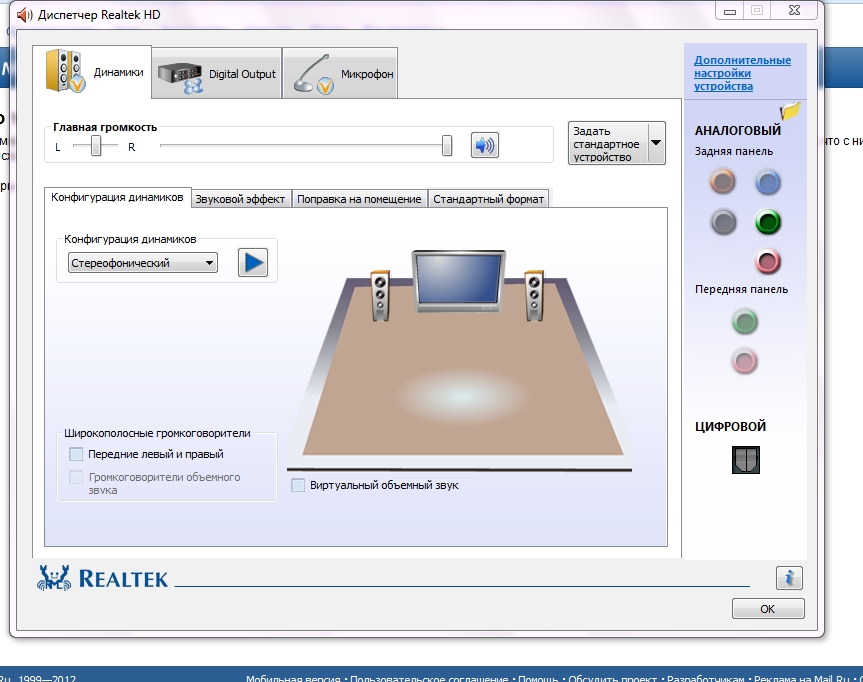This screenshot has width=863, height=682.
Task: Enable Передние левый и правый checkbox
Action: pyautogui.click(x=76, y=454)
